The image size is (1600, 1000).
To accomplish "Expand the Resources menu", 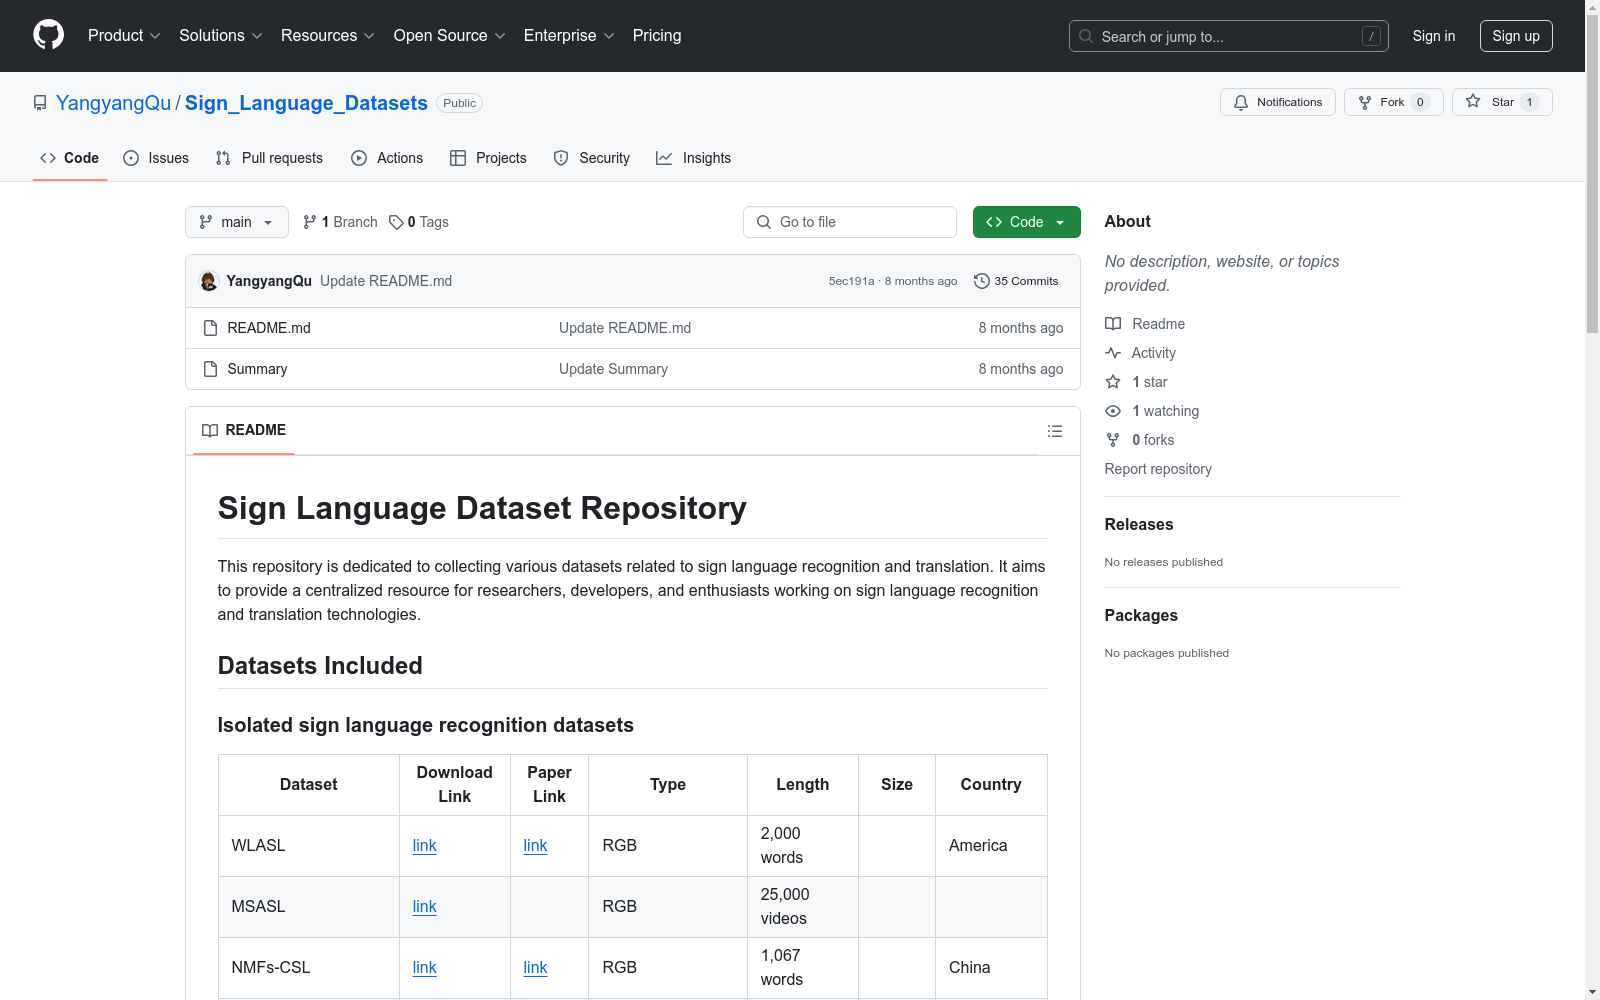I will pos(328,35).
